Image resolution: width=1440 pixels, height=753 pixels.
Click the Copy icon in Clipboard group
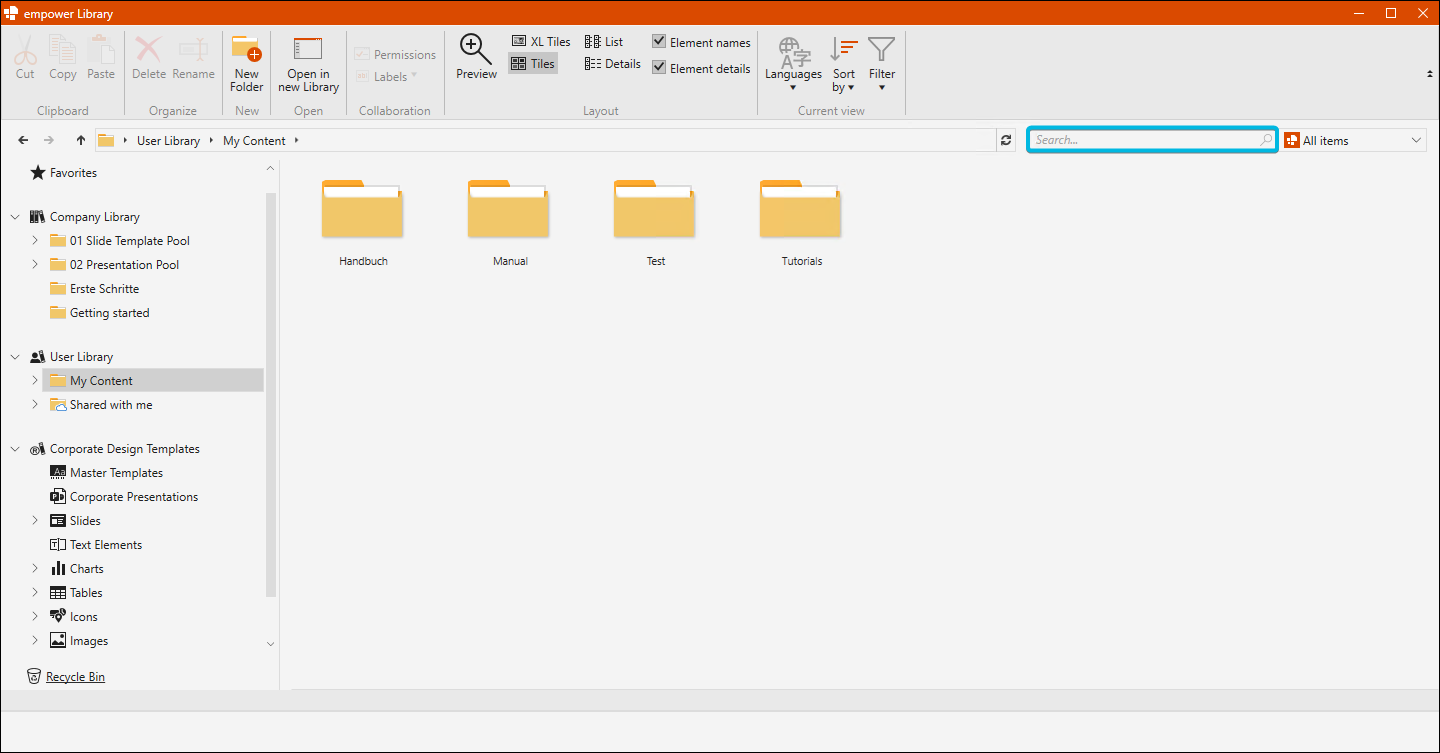click(63, 48)
